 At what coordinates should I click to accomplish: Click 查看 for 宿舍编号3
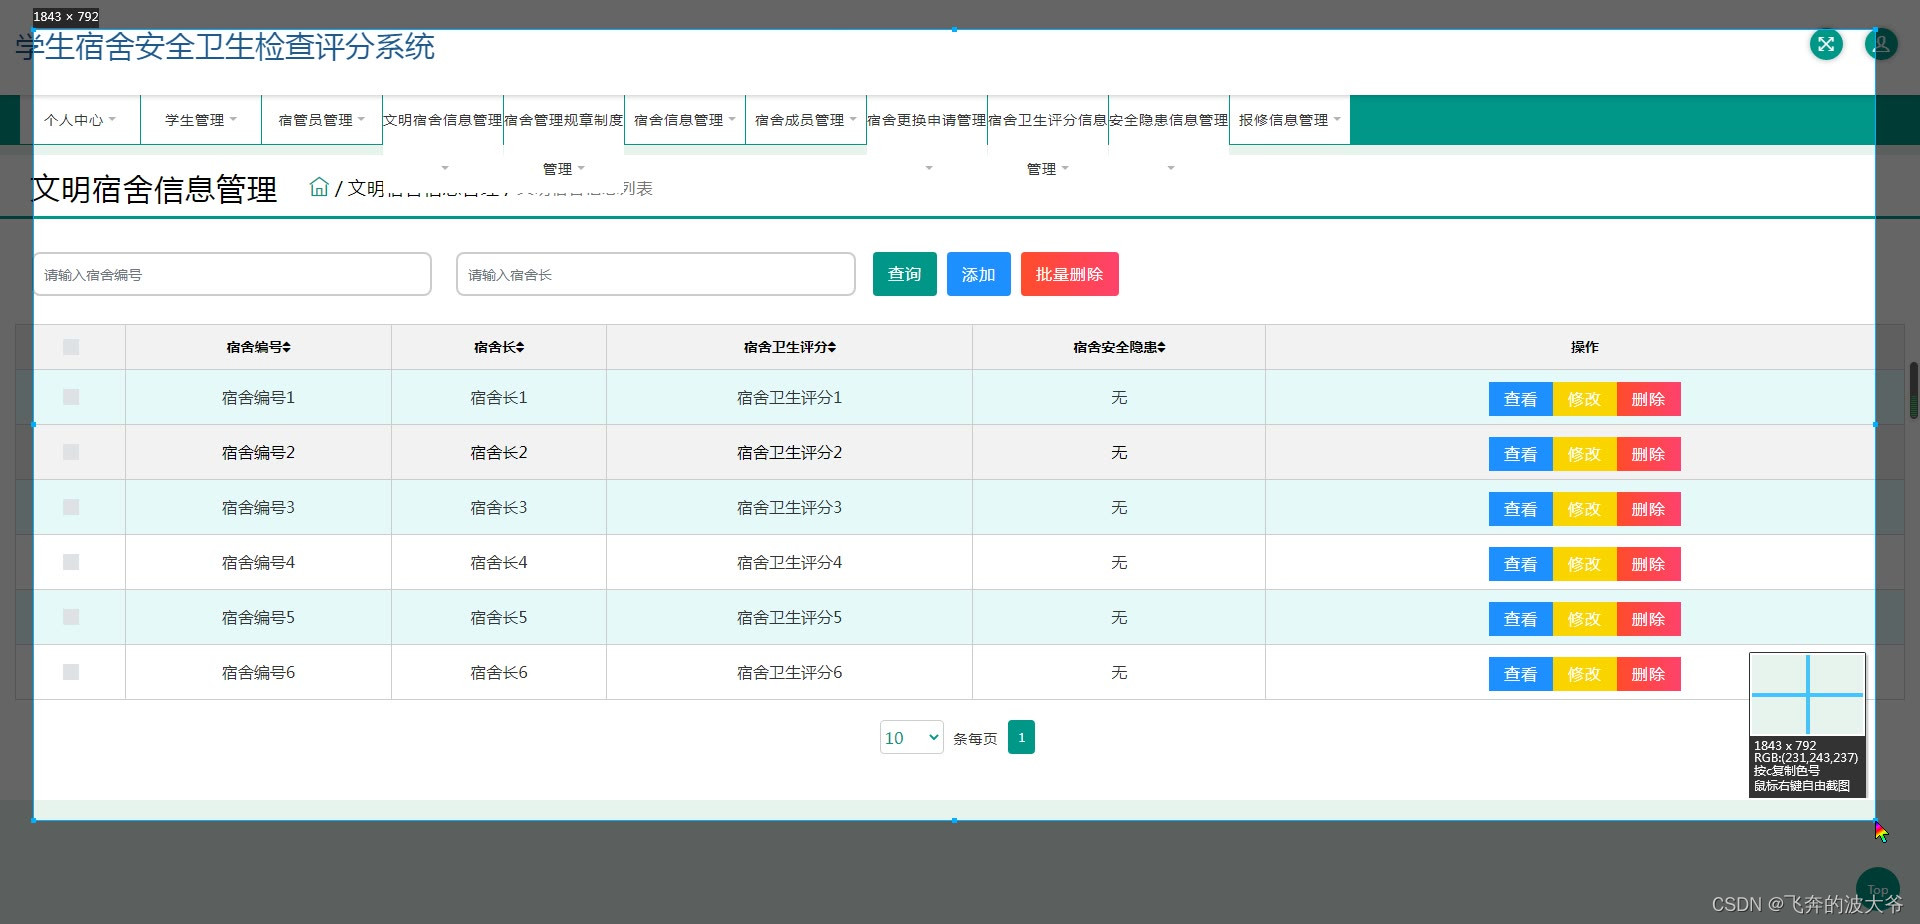1521,509
